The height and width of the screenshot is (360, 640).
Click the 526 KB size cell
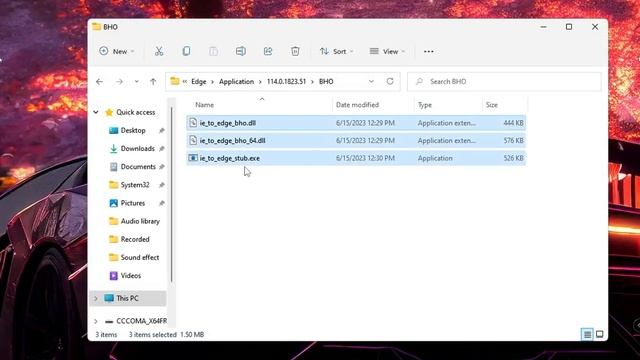(x=513, y=158)
